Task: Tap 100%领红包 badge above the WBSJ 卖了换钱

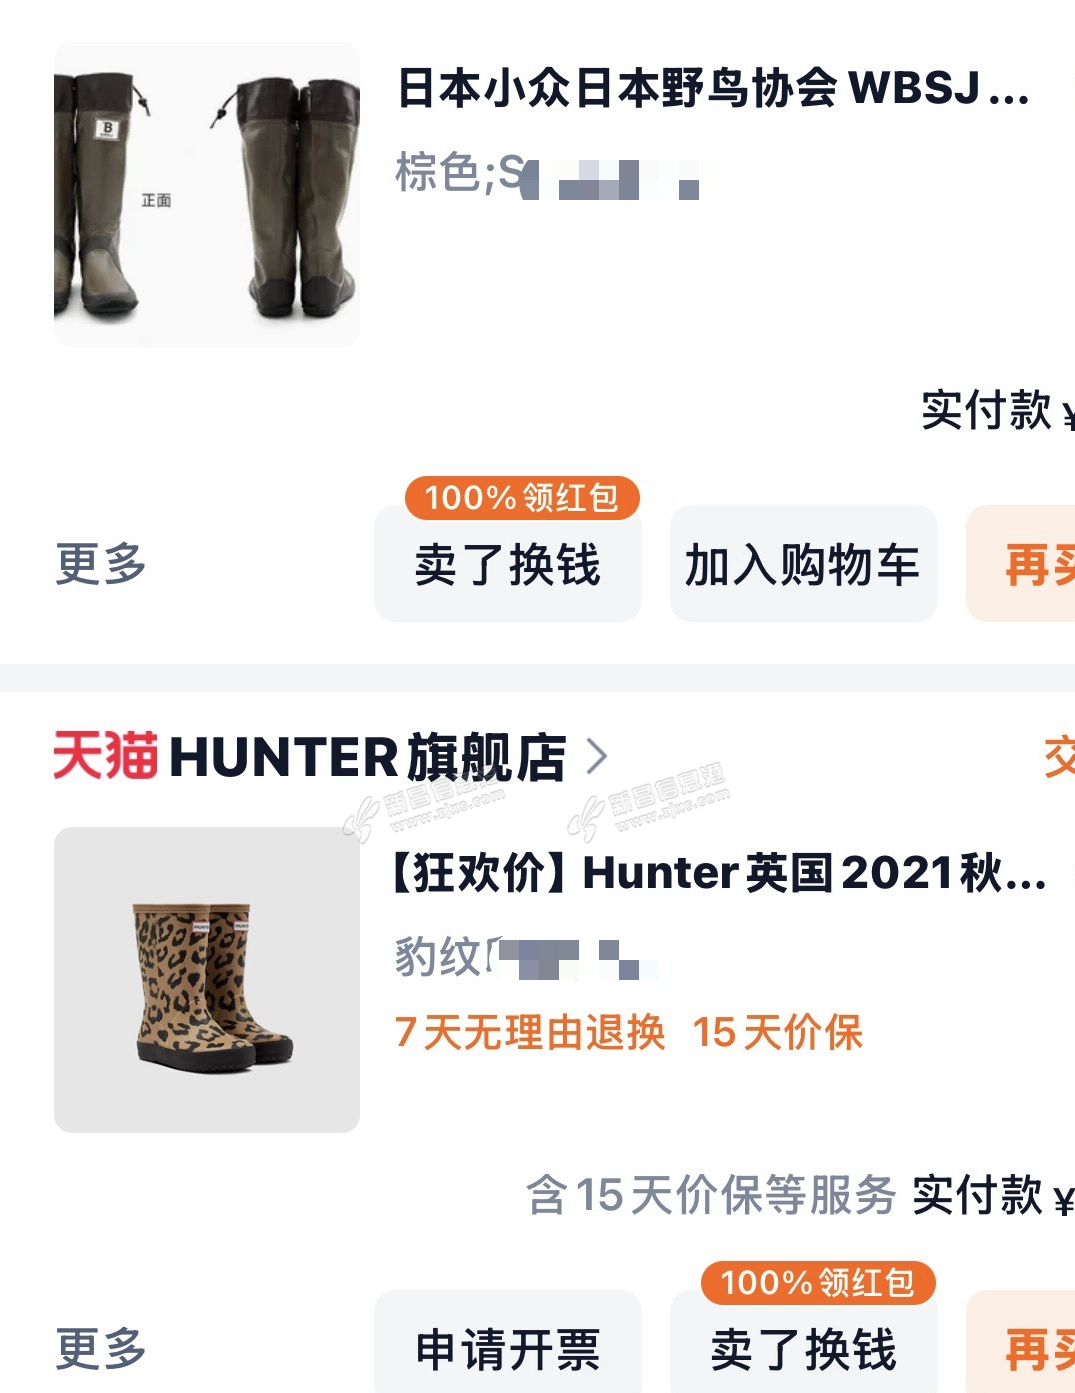Action: pos(522,497)
